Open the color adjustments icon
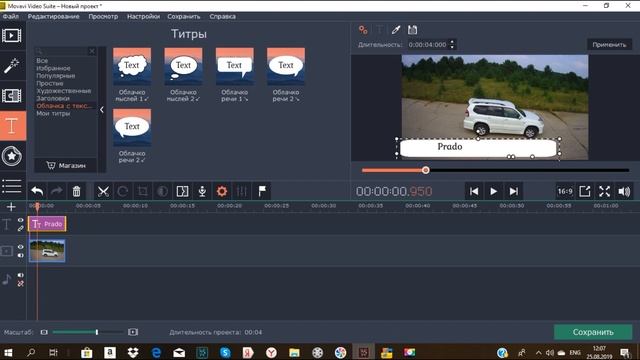The height and width of the screenshot is (360, 640). point(162,191)
